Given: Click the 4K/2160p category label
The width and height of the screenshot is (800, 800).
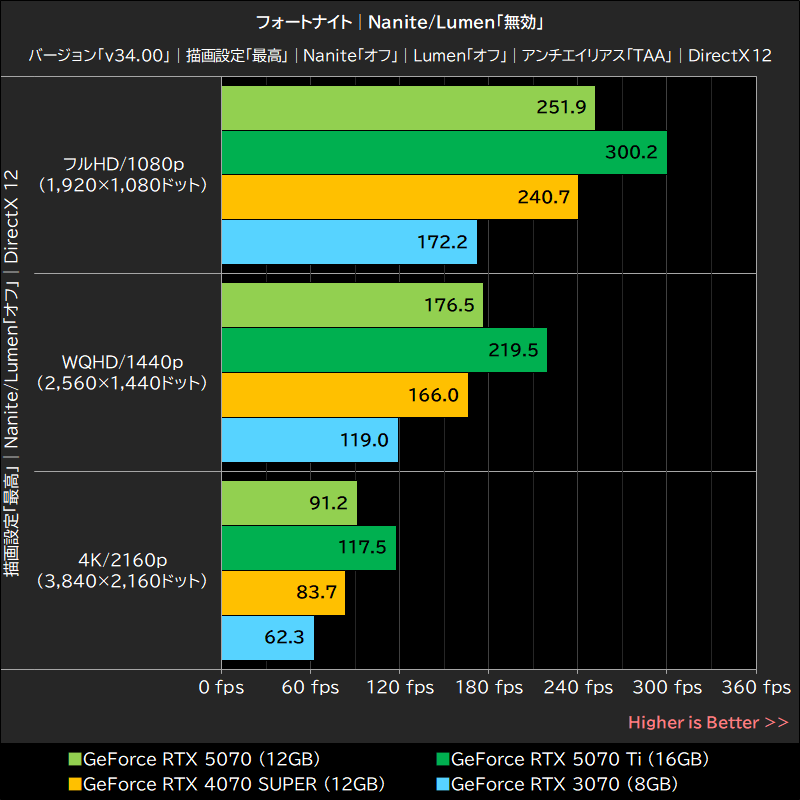Looking at the screenshot, I should click(123, 560).
